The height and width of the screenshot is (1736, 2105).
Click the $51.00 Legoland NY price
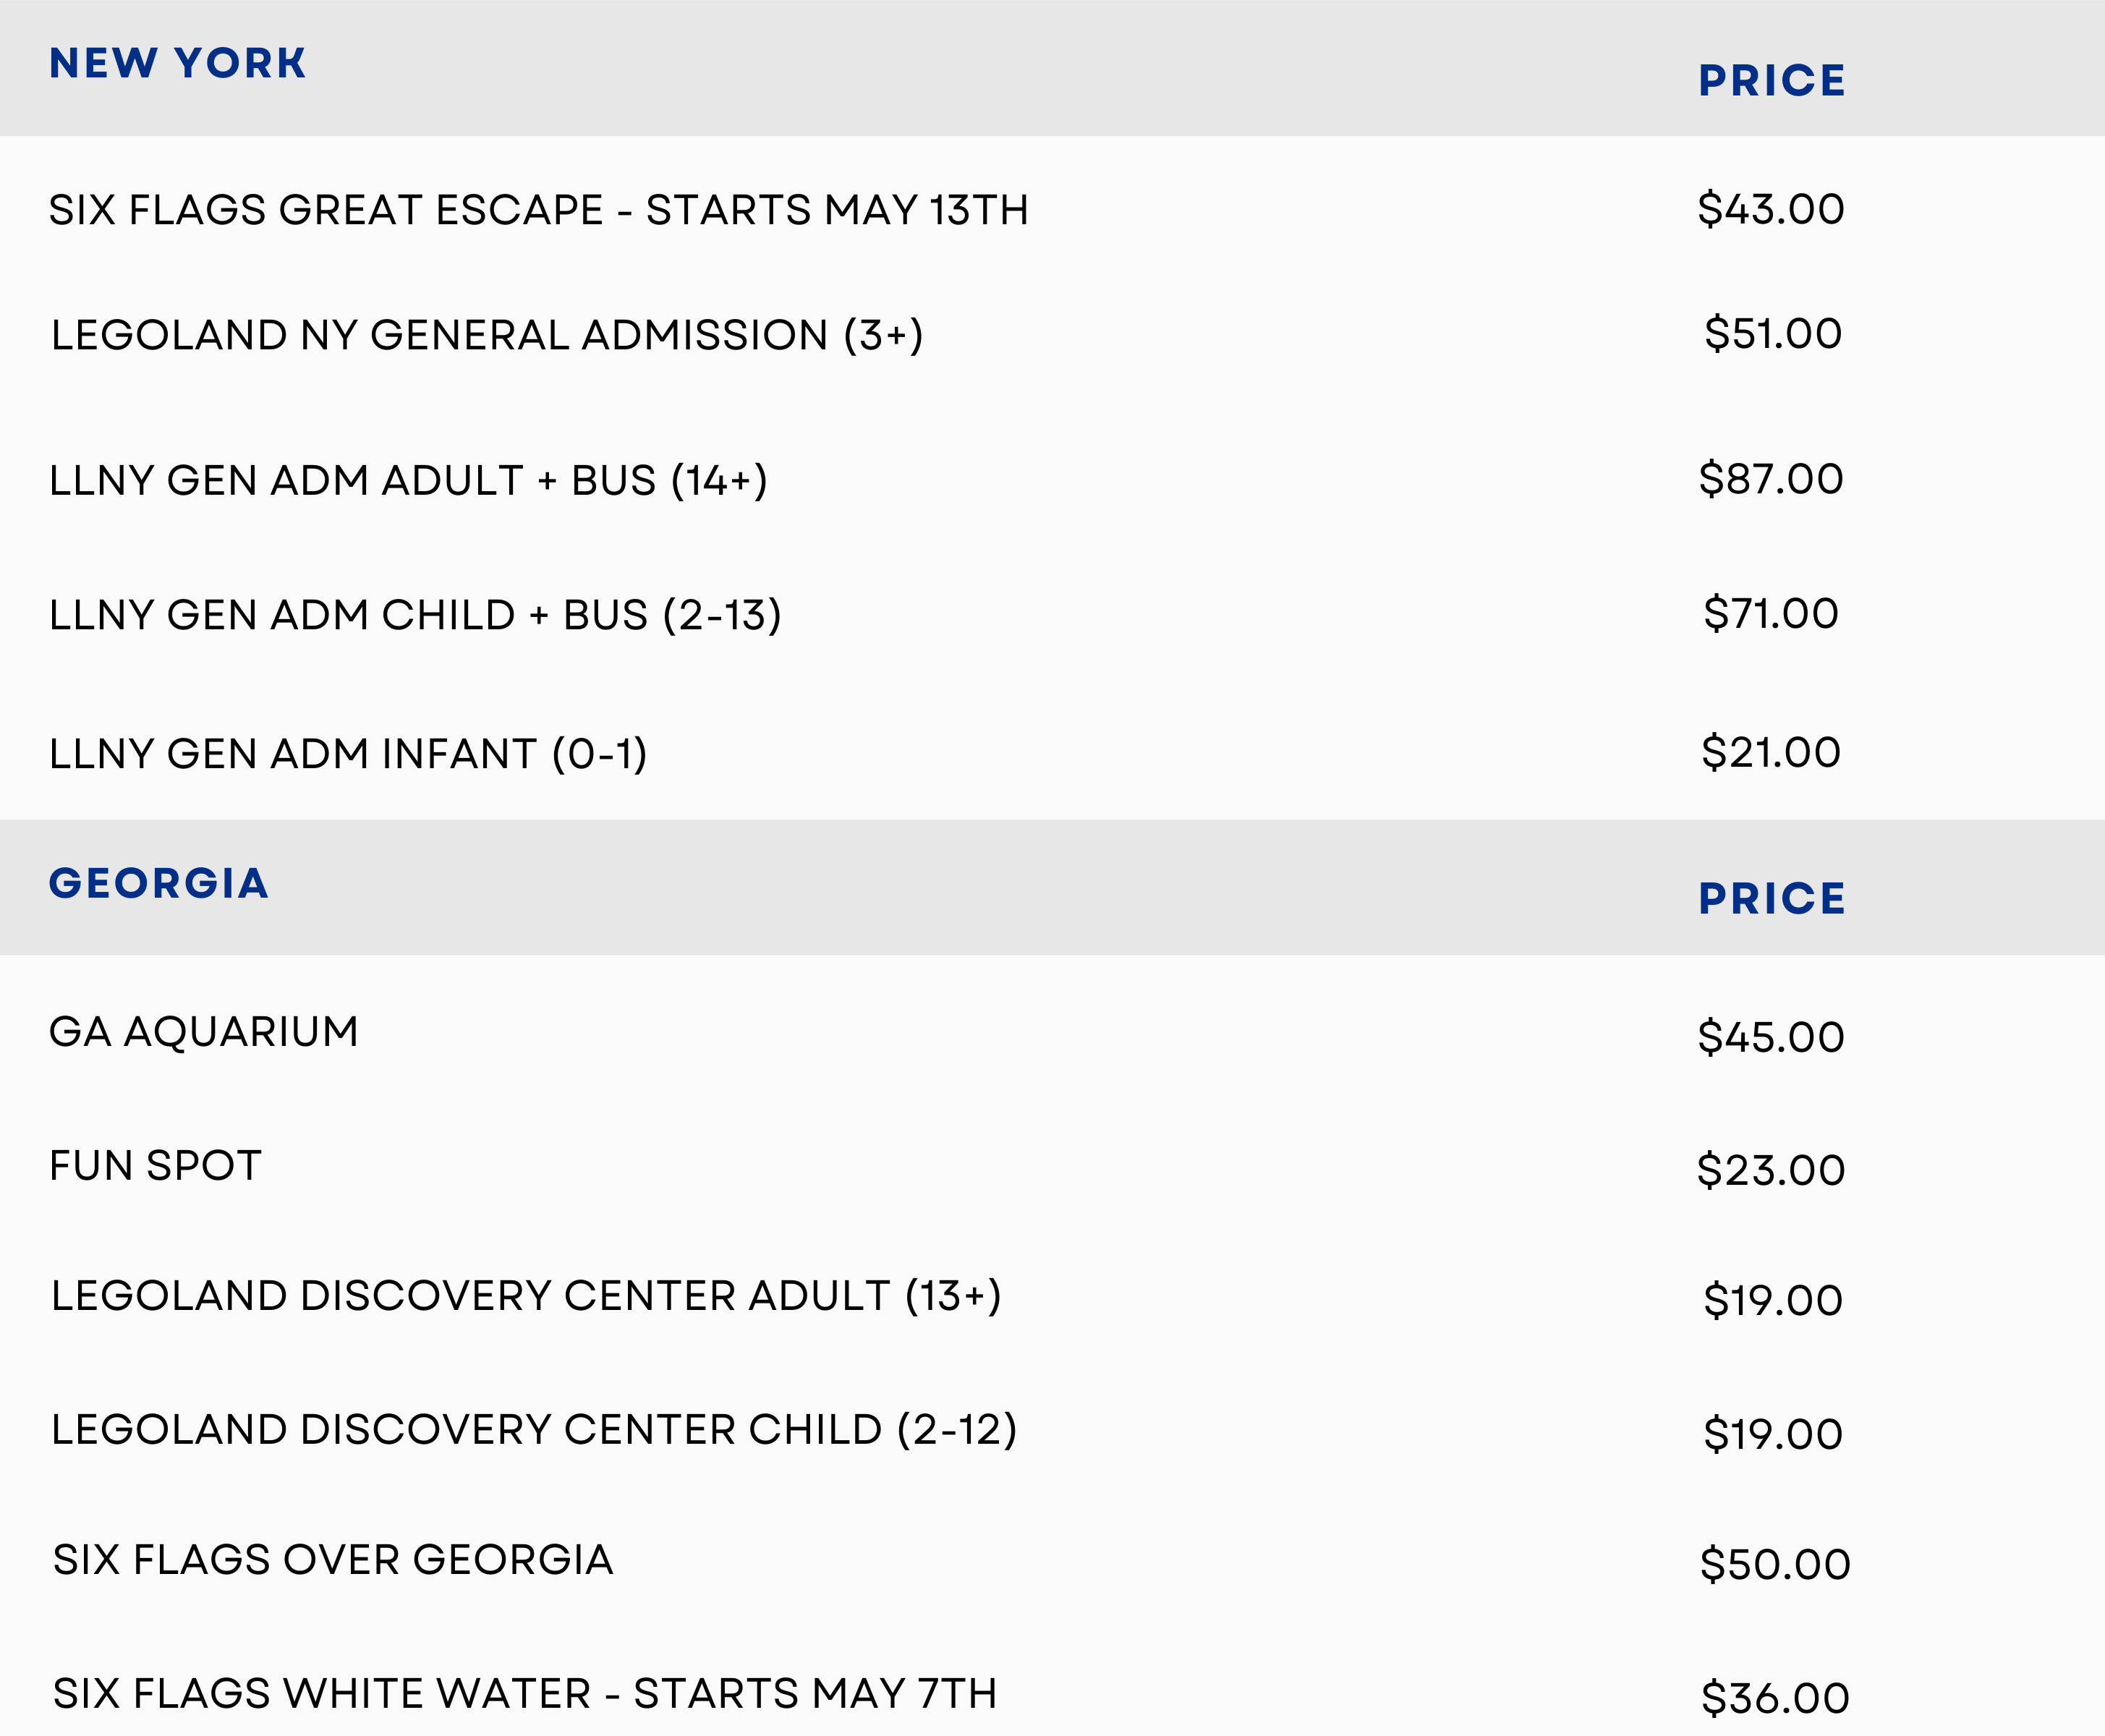point(1773,333)
